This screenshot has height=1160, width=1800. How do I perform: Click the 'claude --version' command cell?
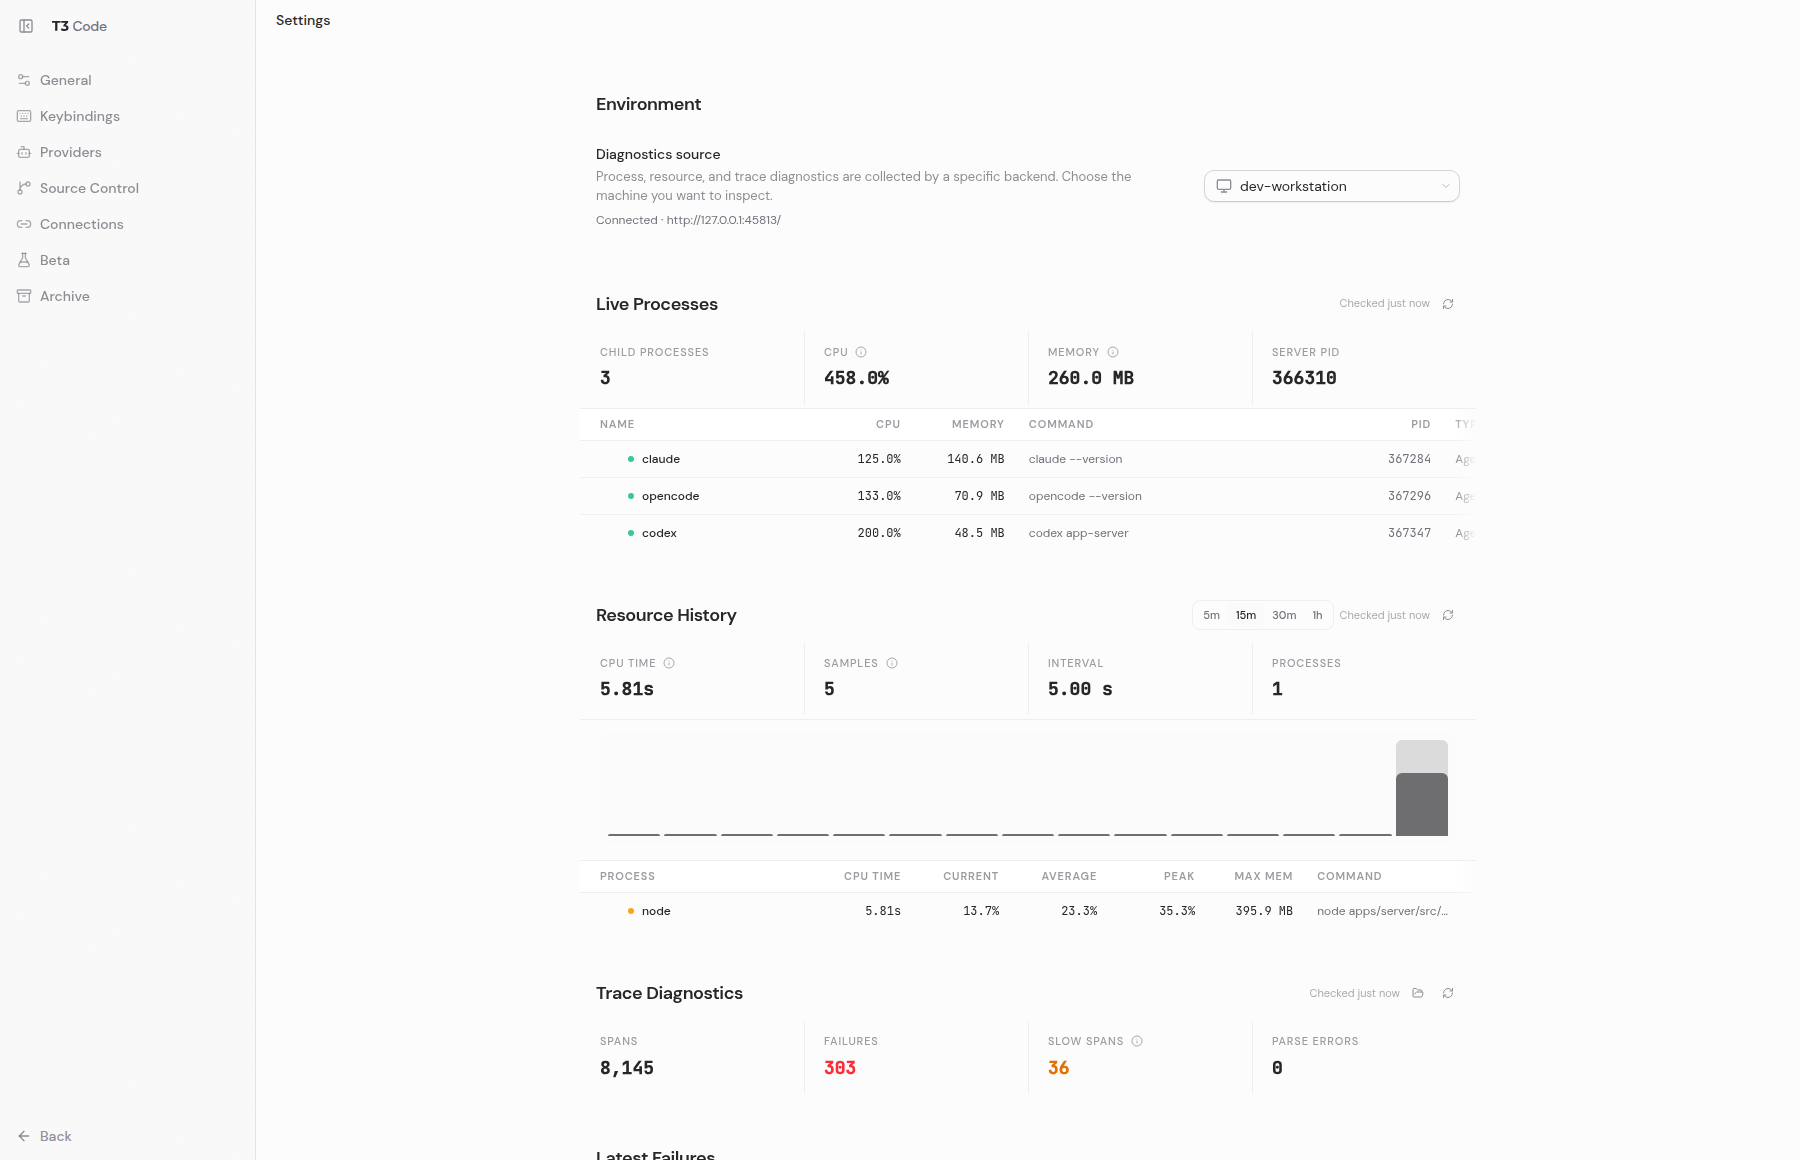1075,459
